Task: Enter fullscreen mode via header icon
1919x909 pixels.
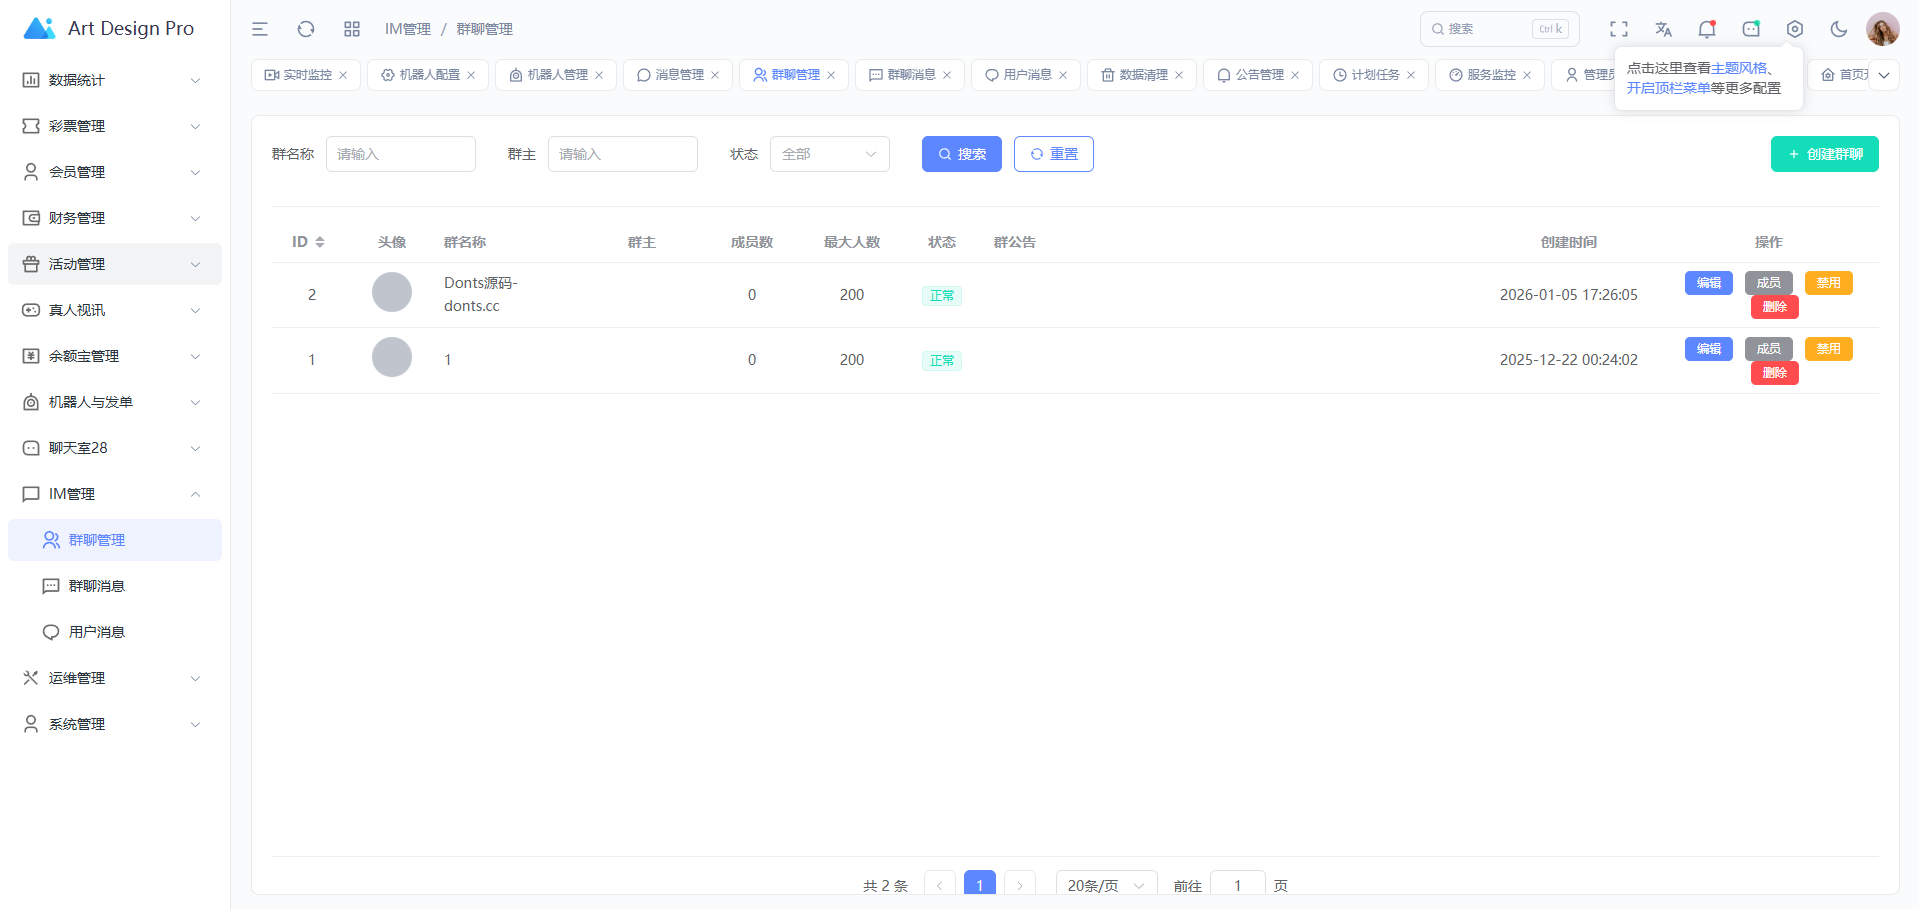Action: click(1618, 29)
